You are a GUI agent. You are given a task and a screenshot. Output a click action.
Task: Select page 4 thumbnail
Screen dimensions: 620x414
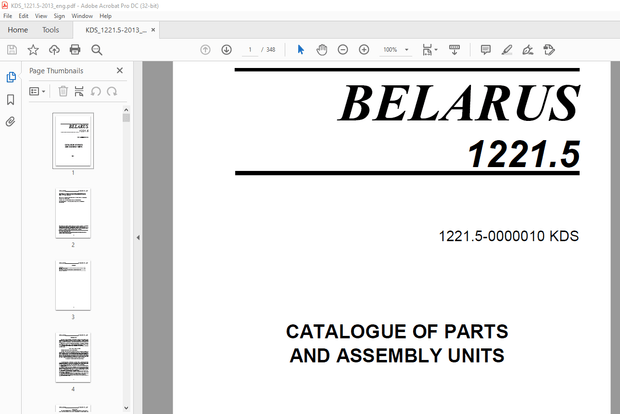point(73,358)
